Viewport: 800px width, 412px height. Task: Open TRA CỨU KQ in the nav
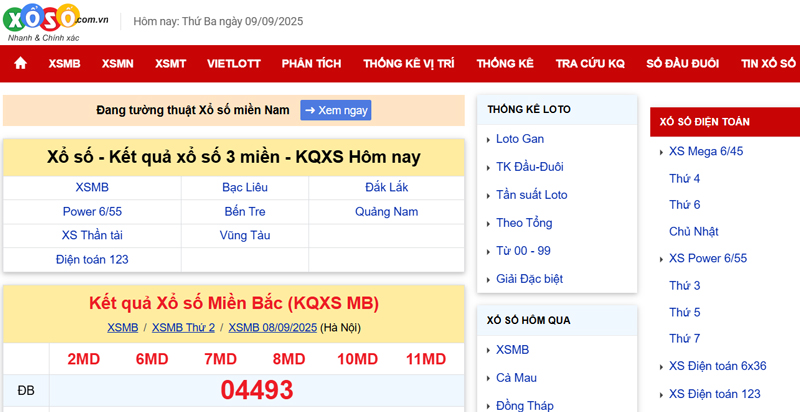[x=590, y=64]
